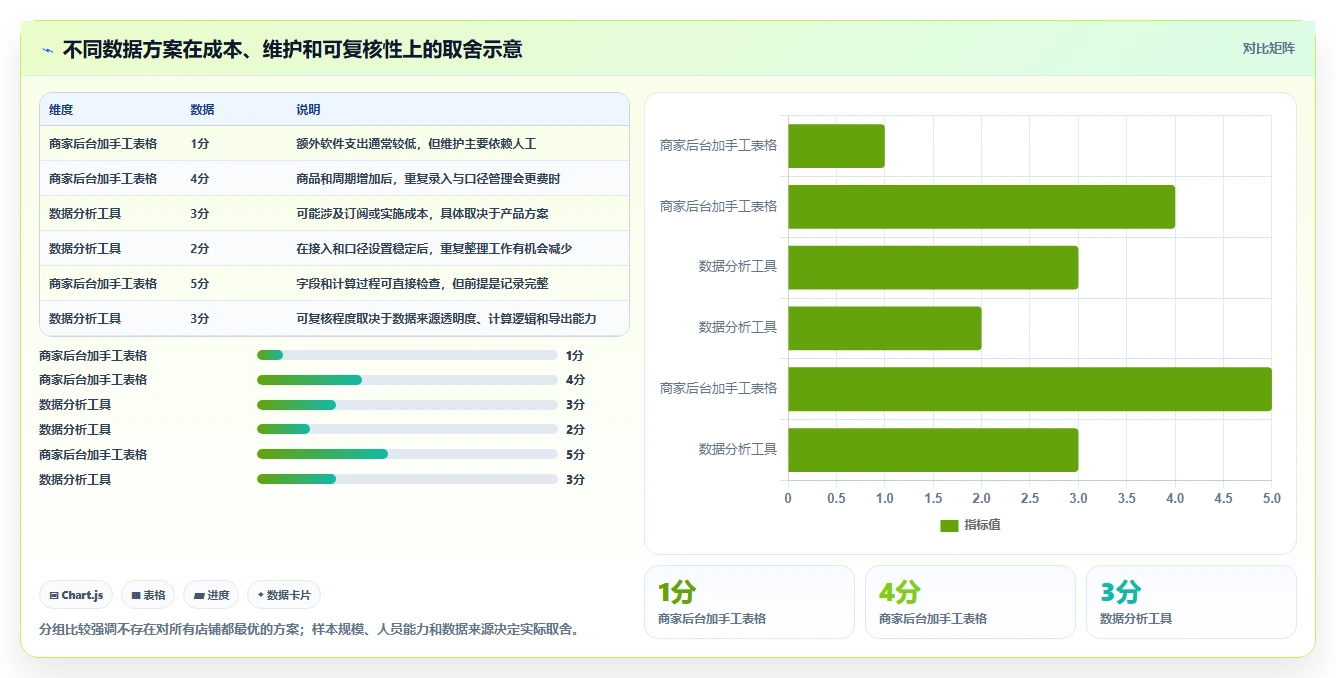Click the Chart.js chip
Screen dimensions: 1336x678
[77, 595]
